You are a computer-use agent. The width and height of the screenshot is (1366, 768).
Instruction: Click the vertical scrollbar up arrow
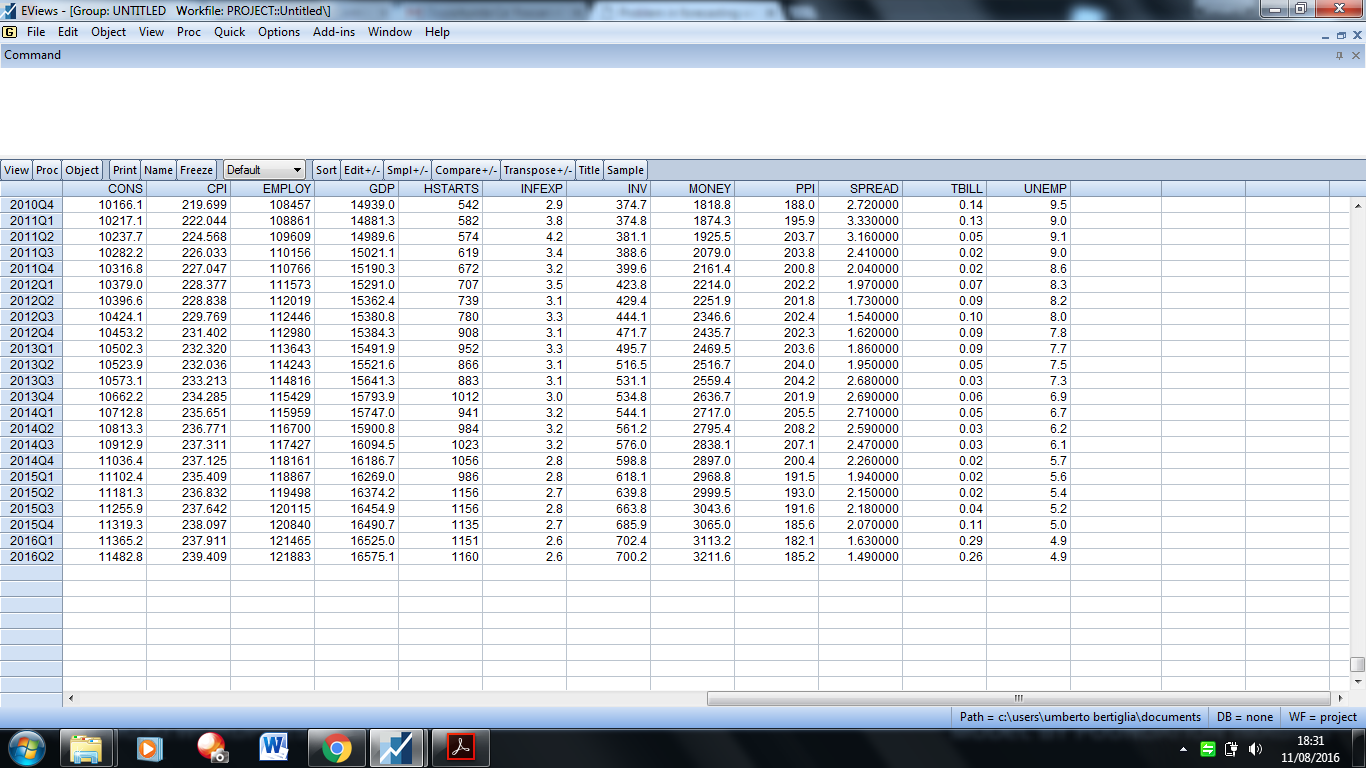pos(1357,205)
